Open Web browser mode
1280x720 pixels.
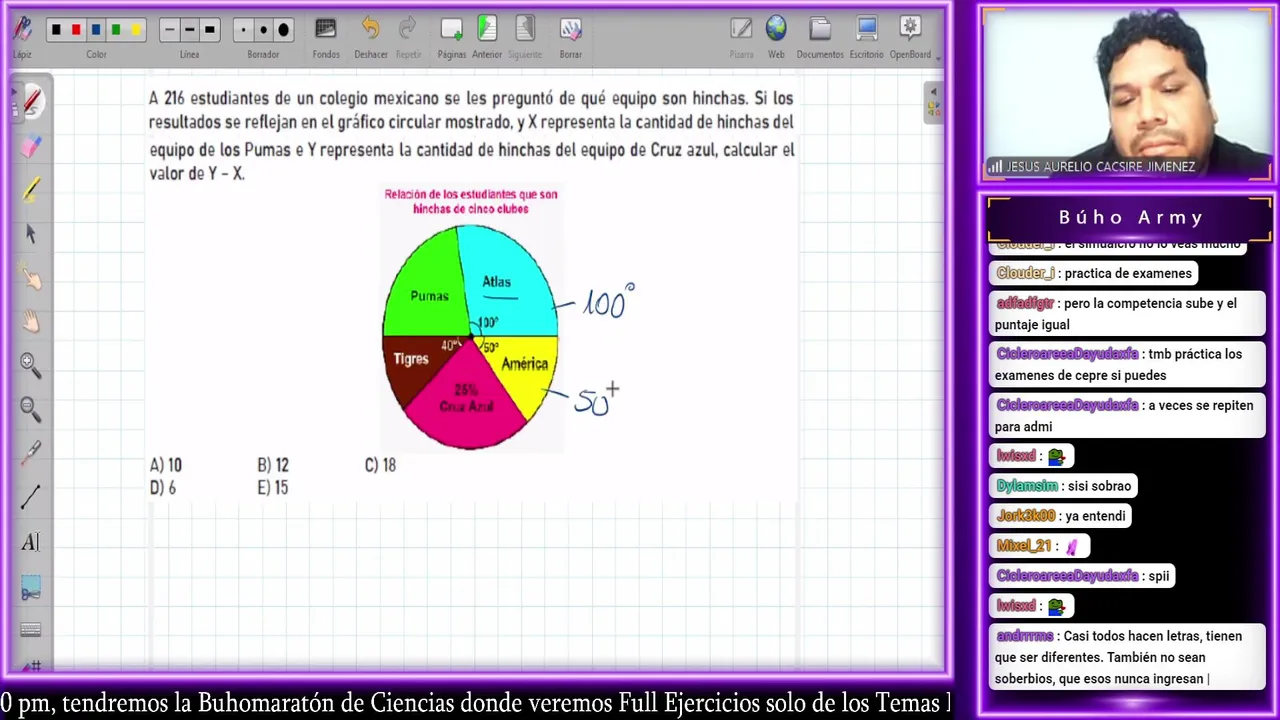(776, 38)
